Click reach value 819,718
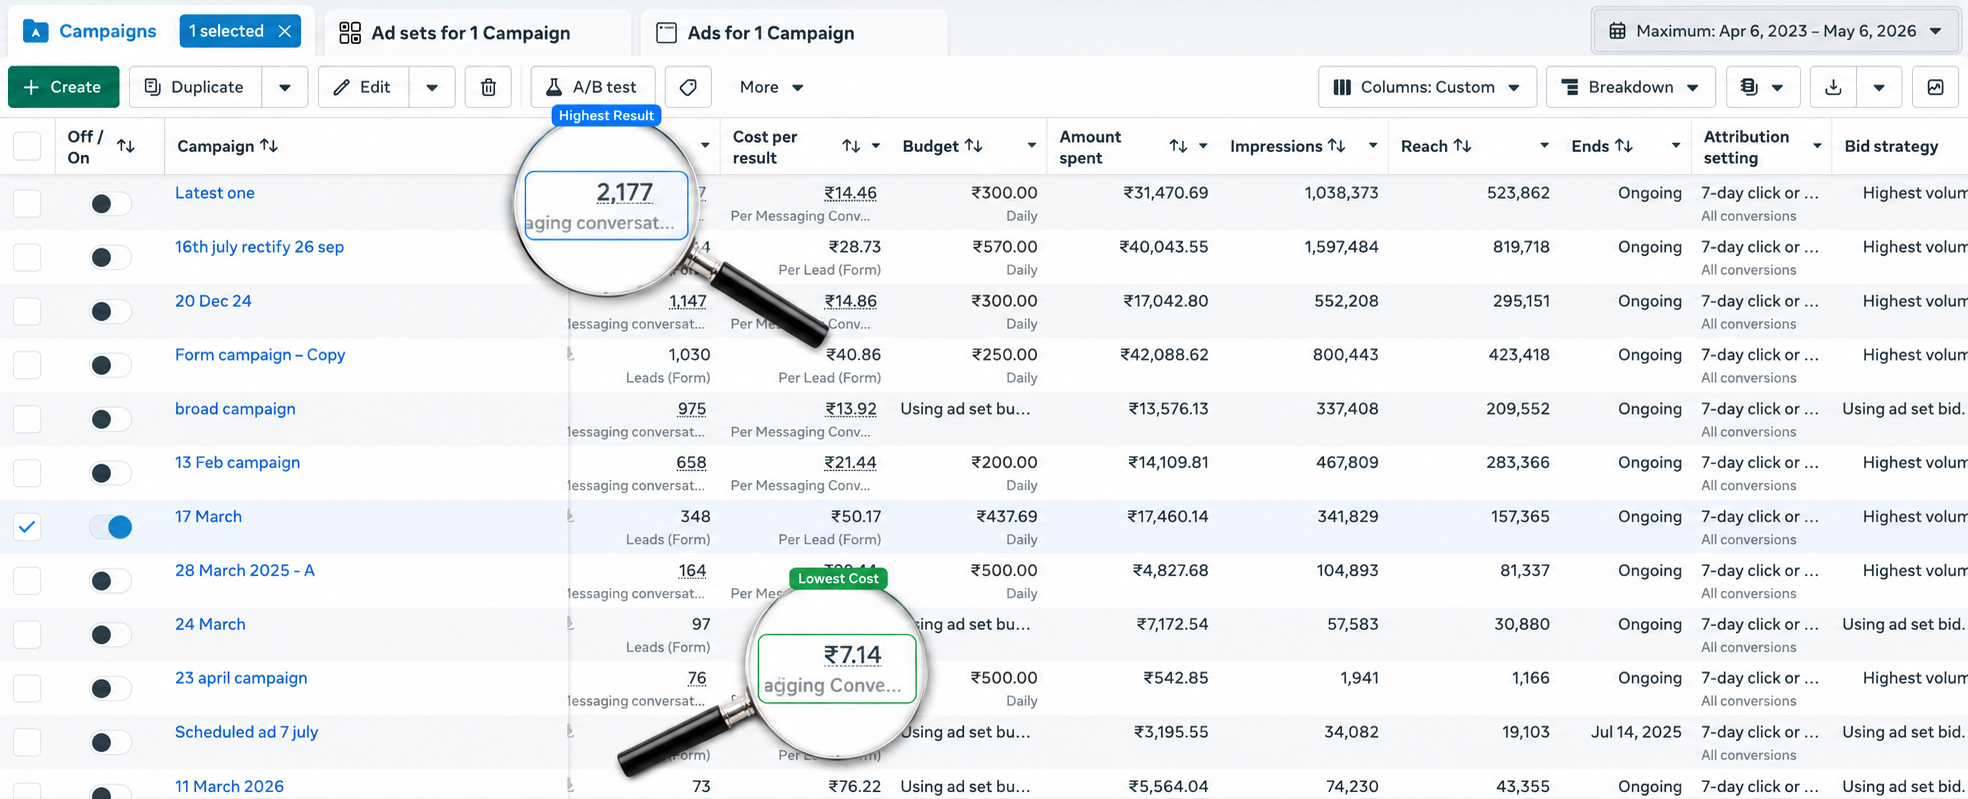 coord(1521,247)
